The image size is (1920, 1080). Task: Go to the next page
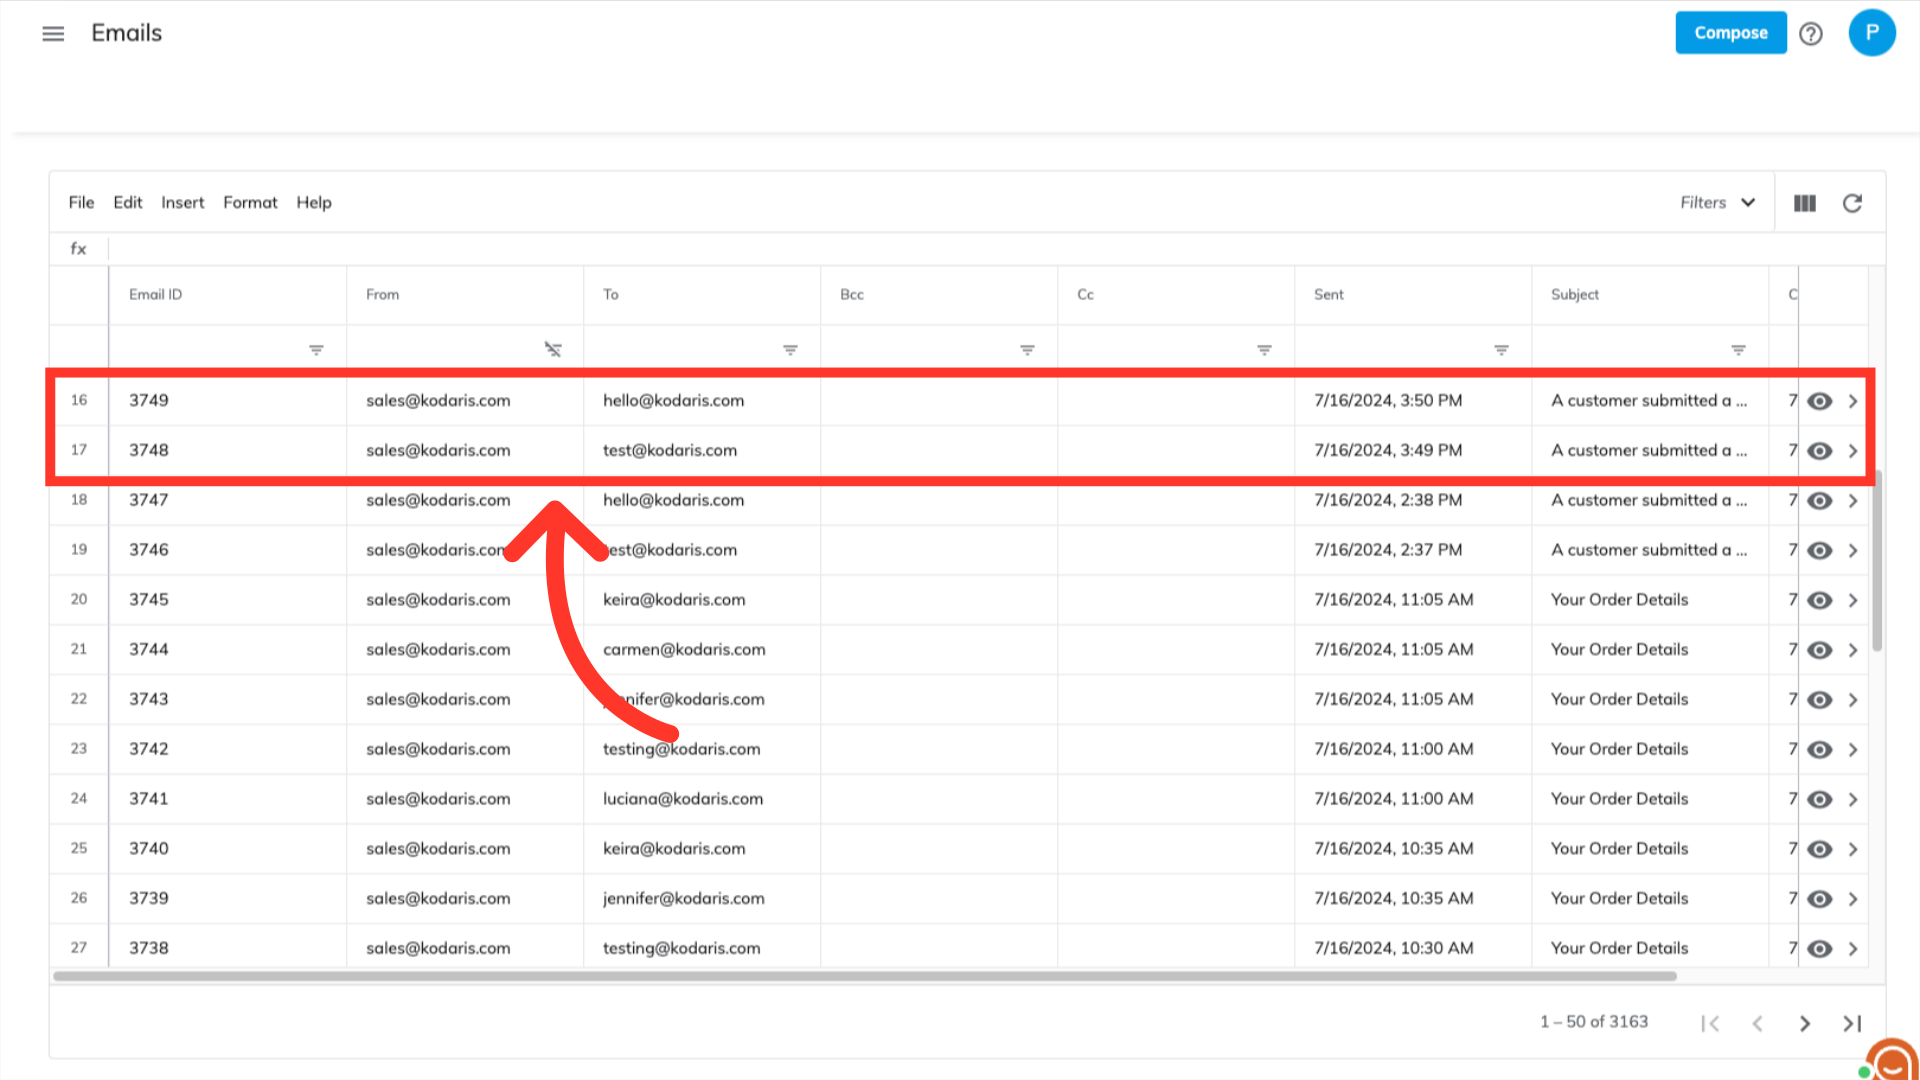[1805, 1023]
